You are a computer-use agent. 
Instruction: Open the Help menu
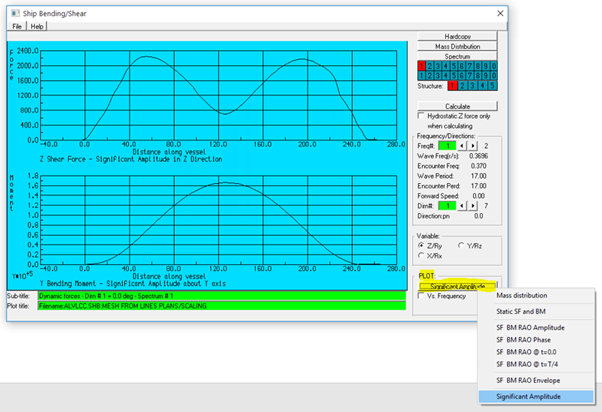pos(38,26)
